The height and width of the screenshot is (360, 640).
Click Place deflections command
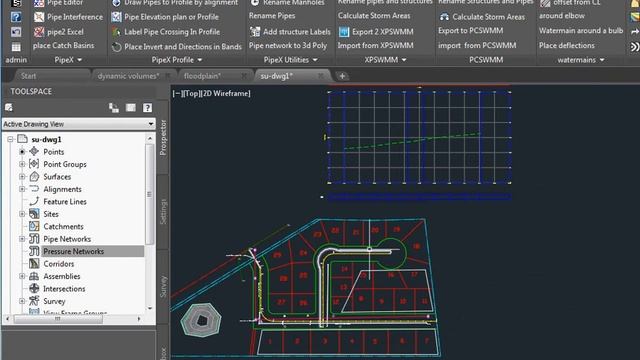click(x=567, y=45)
